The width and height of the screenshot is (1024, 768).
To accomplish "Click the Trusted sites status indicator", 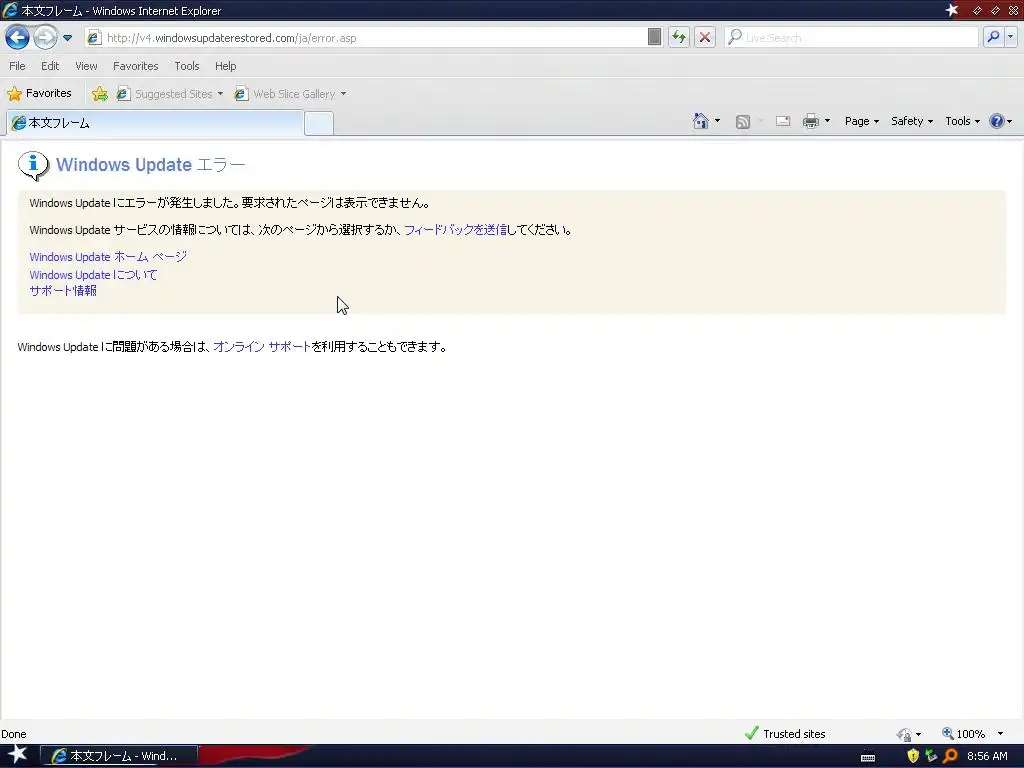I will [x=785, y=733].
